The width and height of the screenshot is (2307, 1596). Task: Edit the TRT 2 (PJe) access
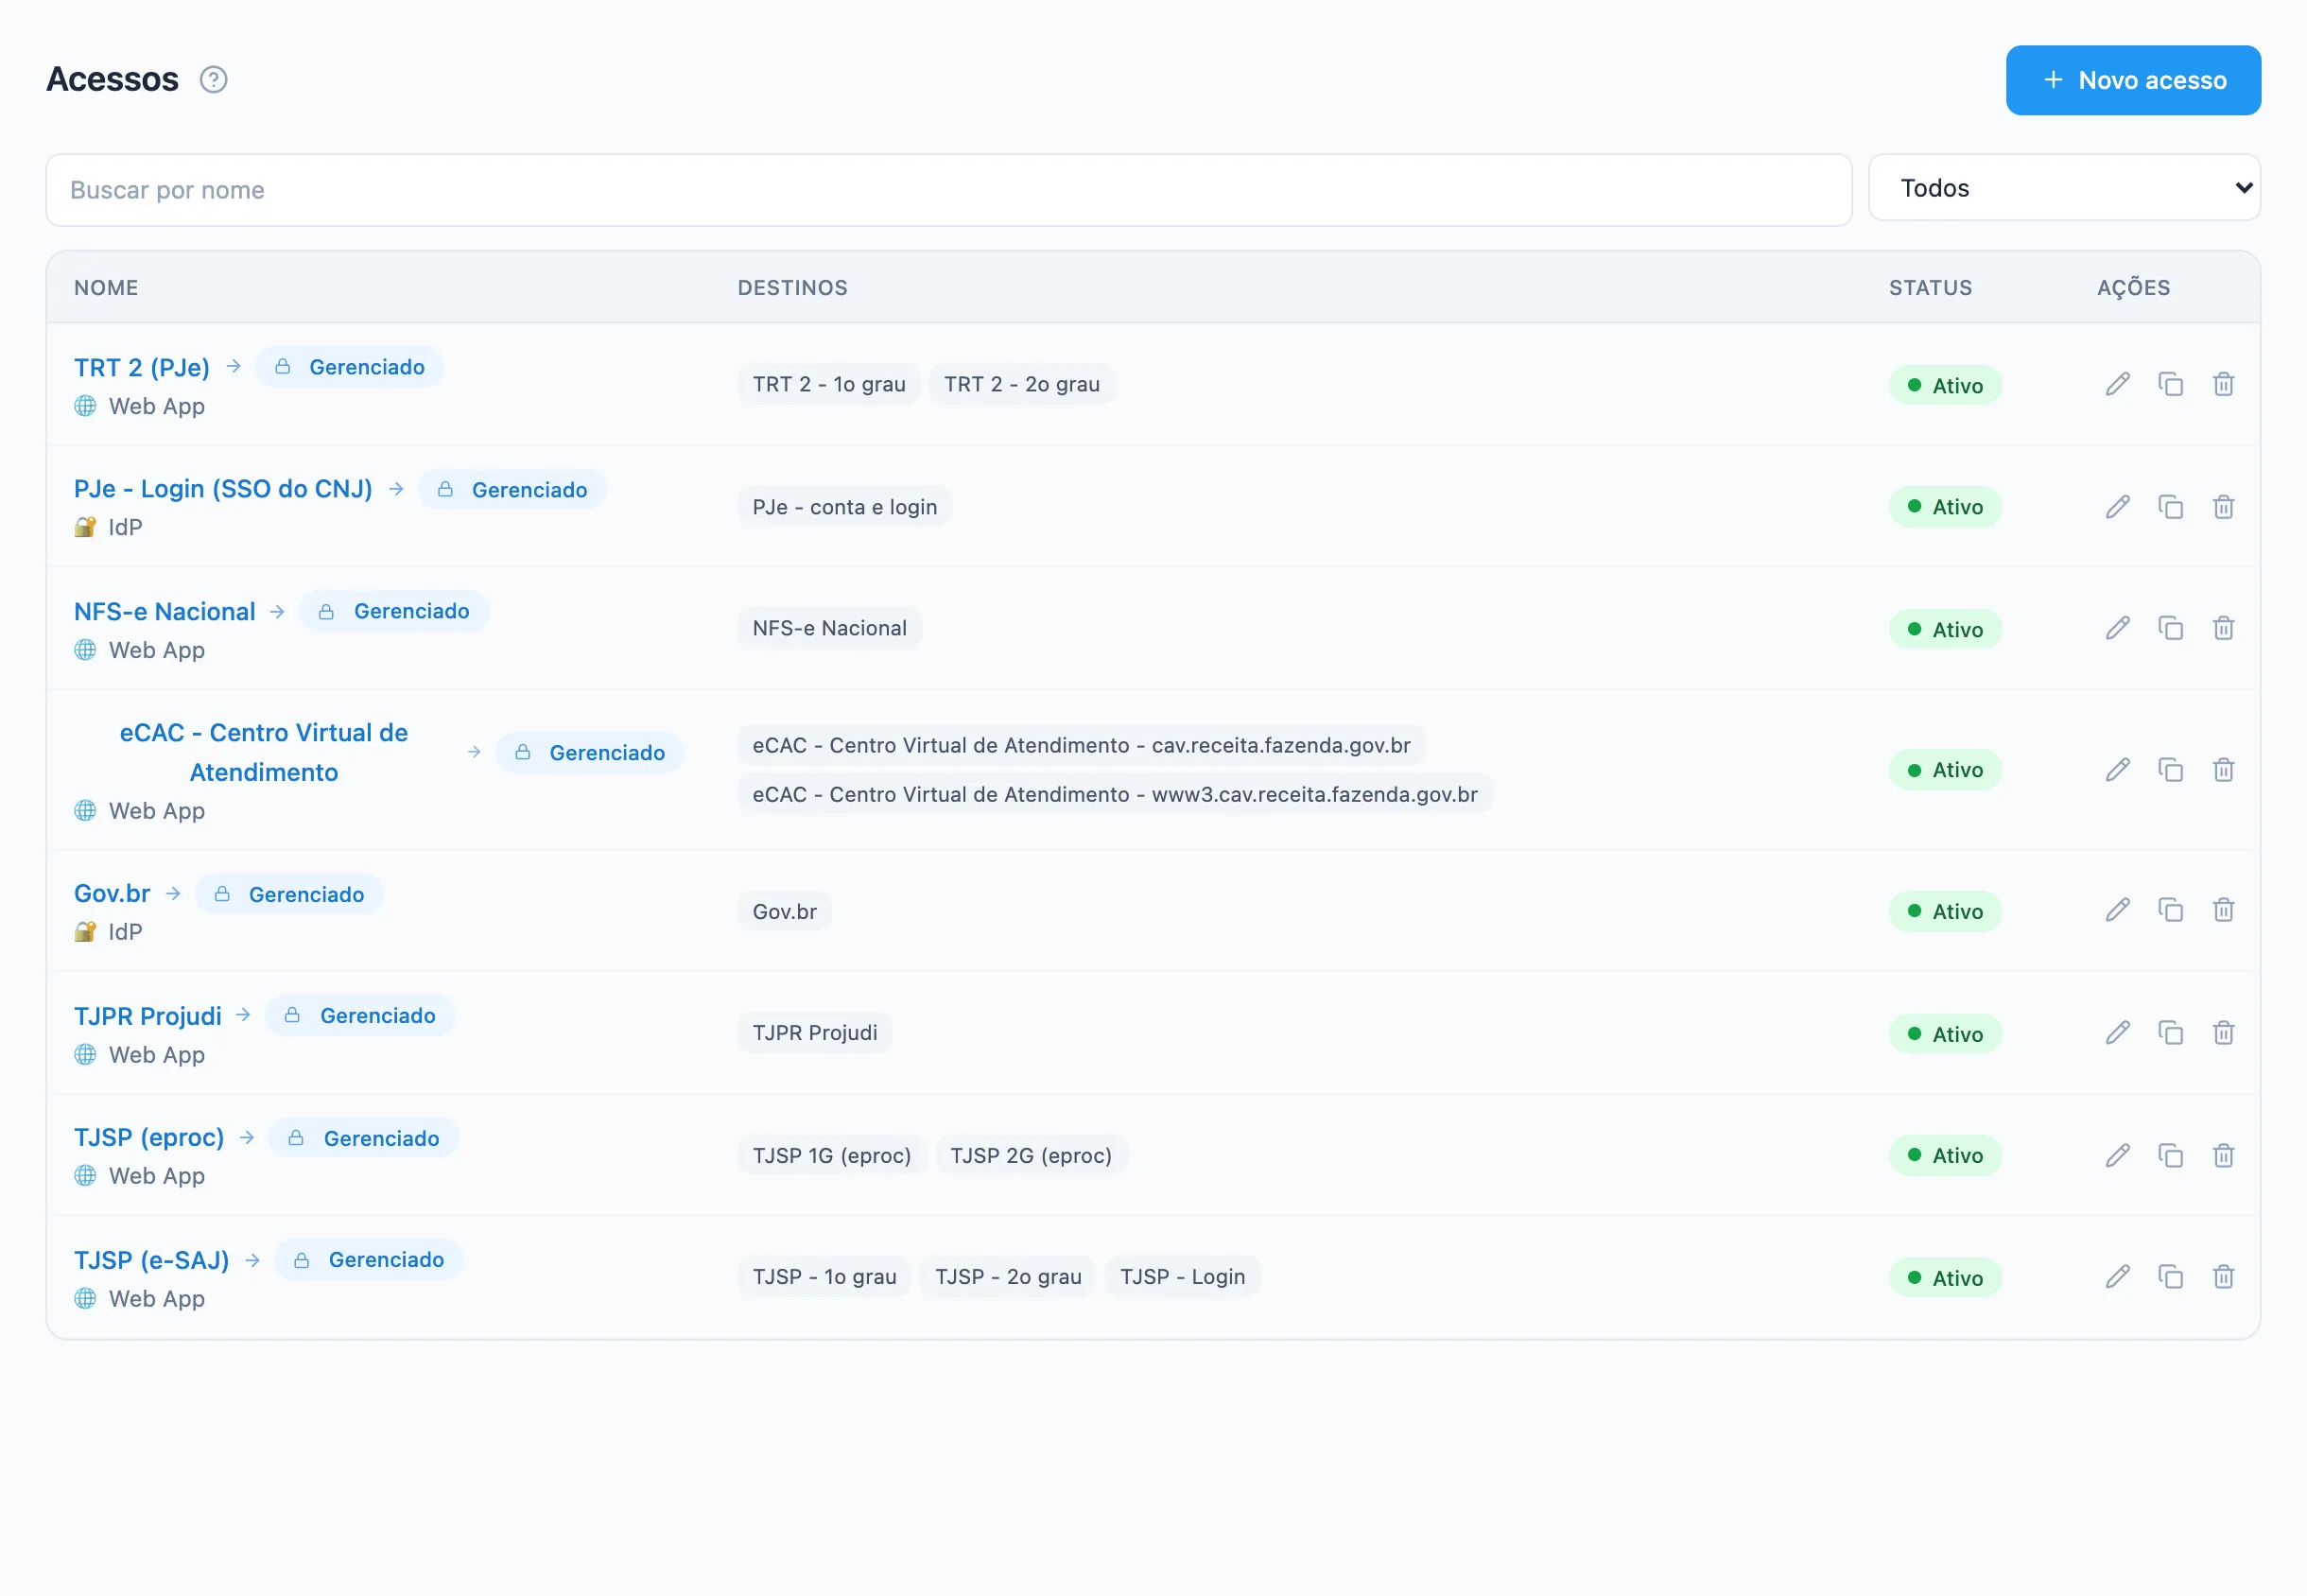tap(2117, 384)
